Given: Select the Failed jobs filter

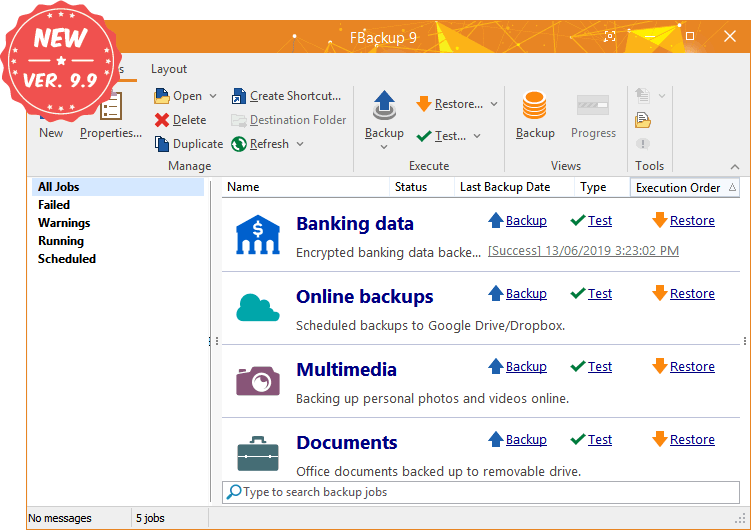Looking at the screenshot, I should [x=54, y=205].
